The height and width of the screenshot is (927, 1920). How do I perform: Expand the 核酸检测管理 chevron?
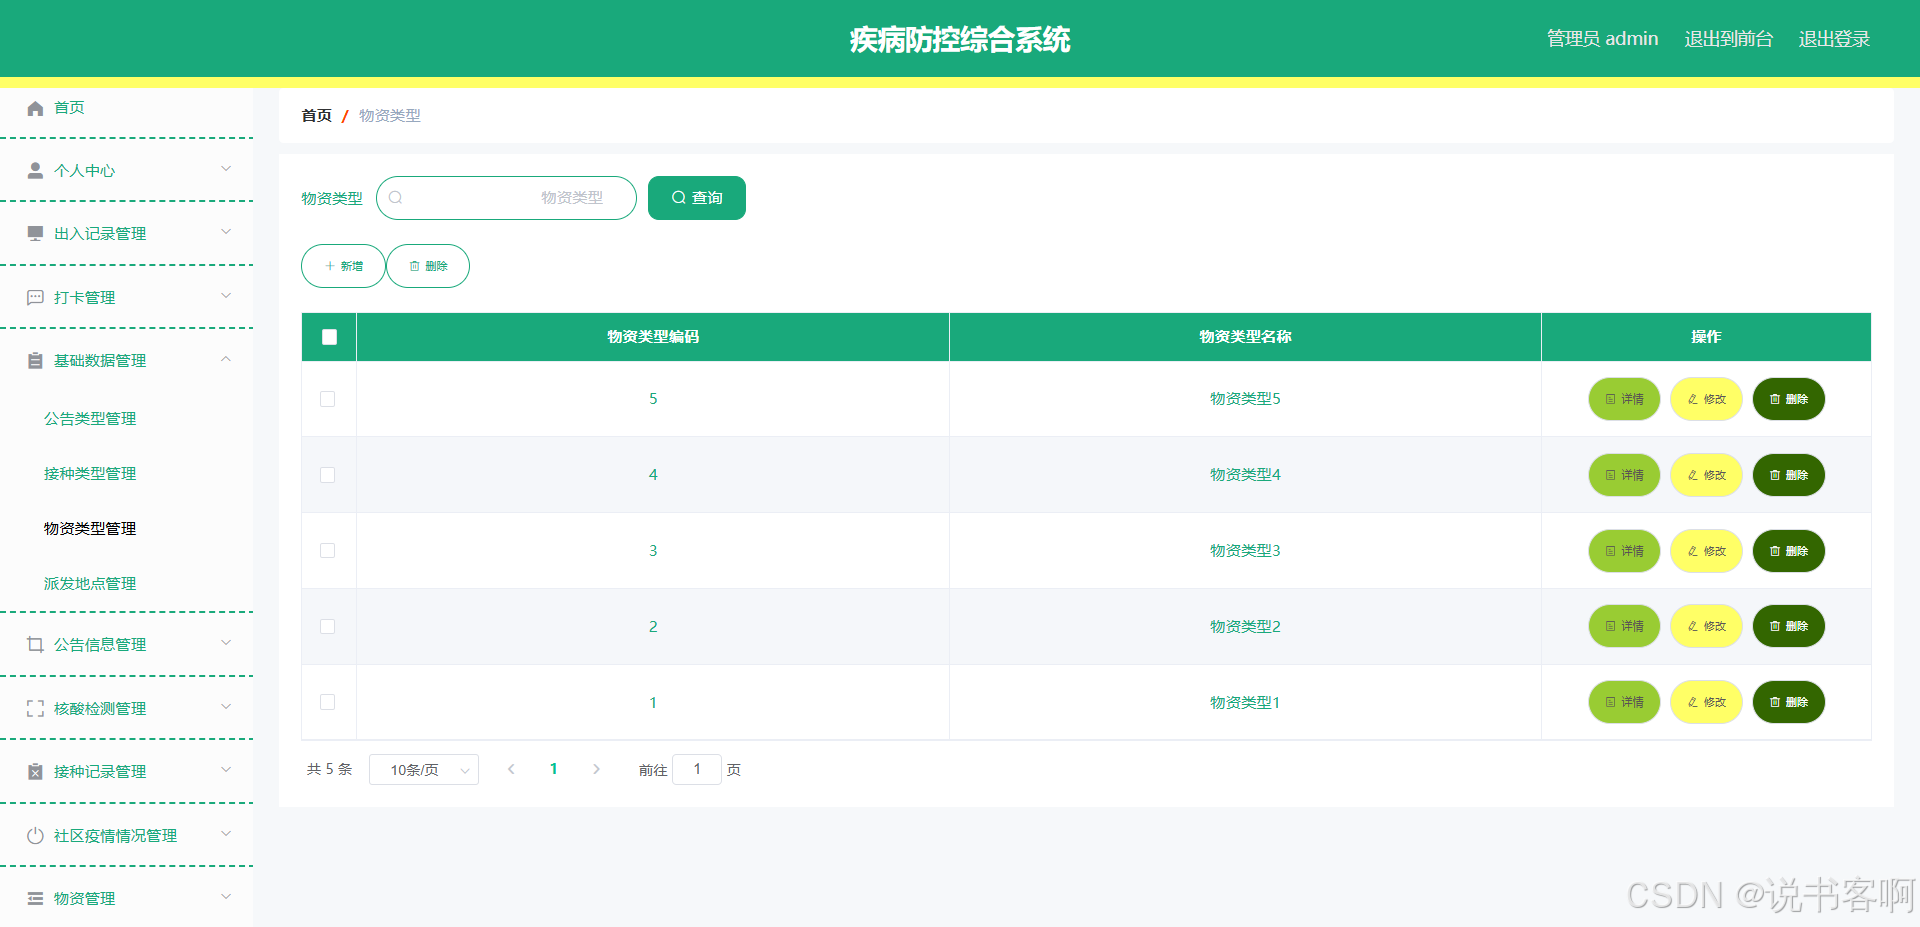226,707
